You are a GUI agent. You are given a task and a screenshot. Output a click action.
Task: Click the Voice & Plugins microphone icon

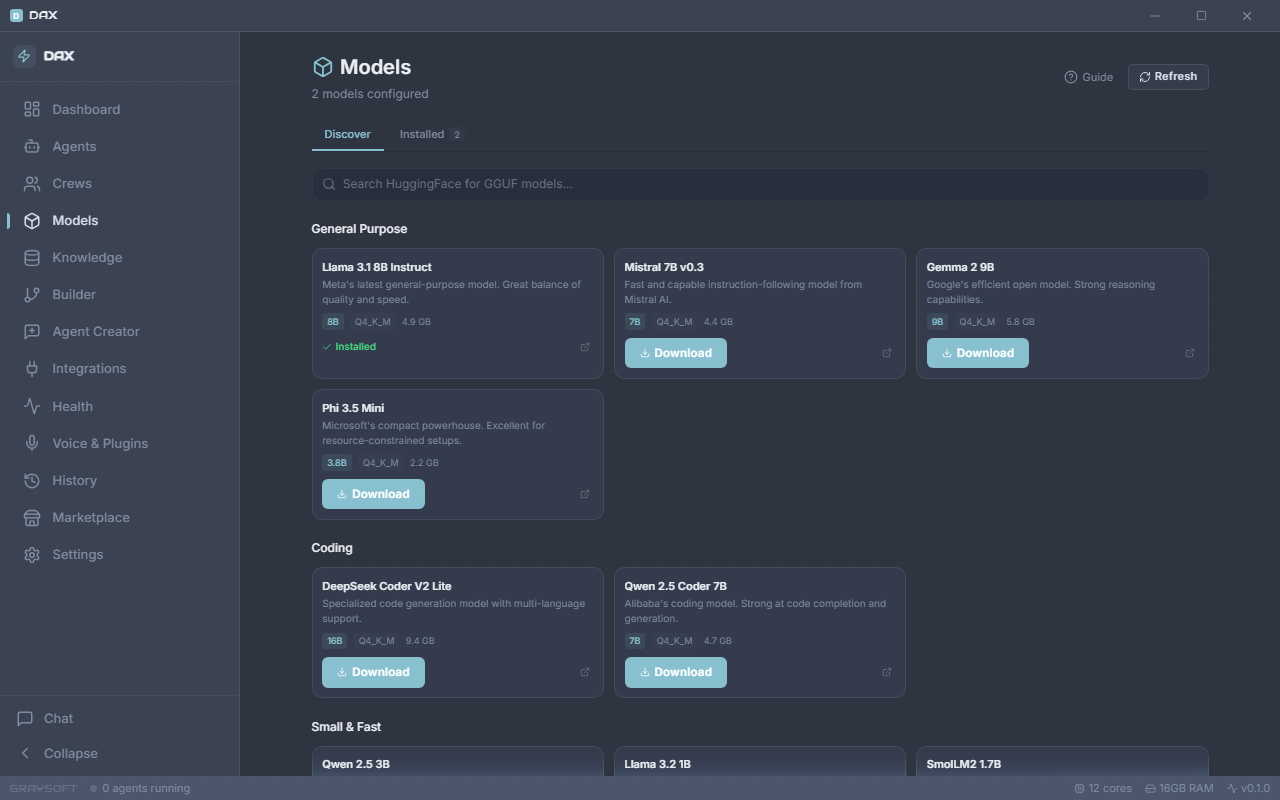pyautogui.click(x=32, y=443)
